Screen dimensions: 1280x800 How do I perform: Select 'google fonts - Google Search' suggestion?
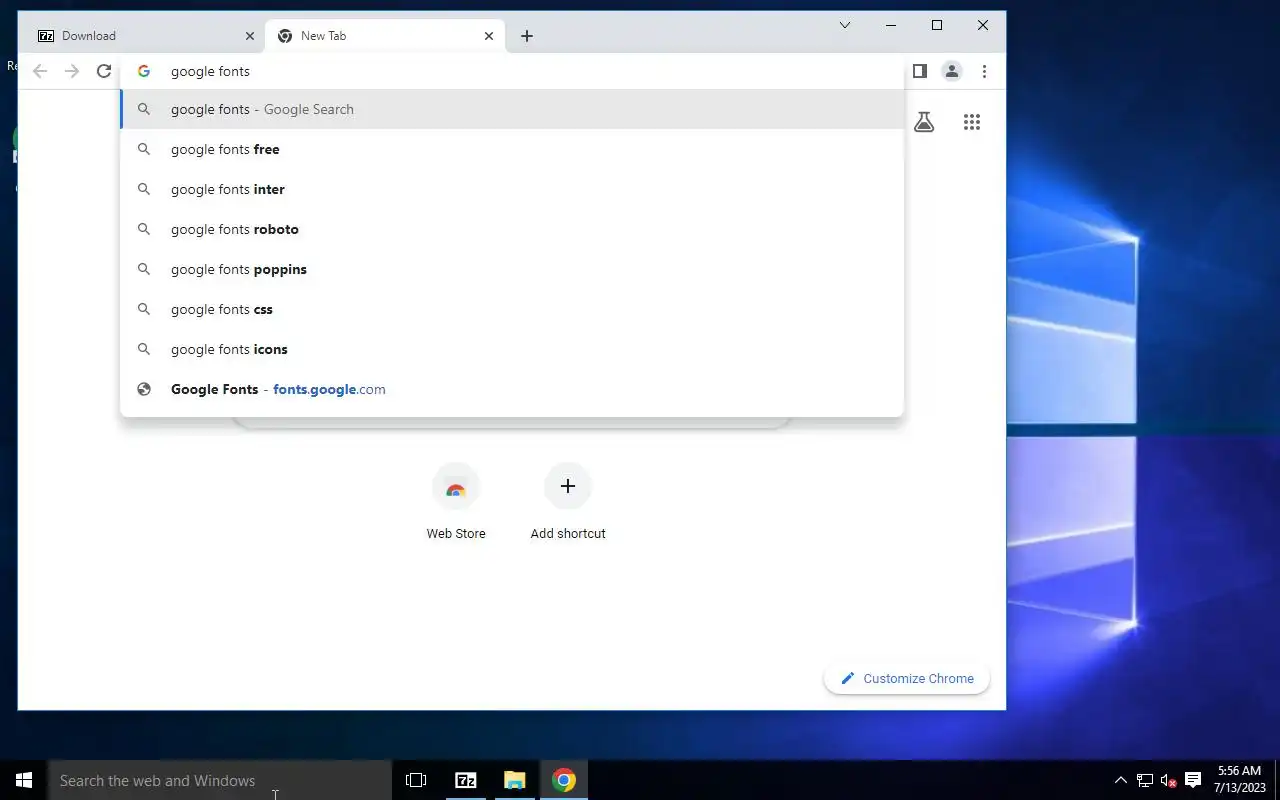coord(512,109)
